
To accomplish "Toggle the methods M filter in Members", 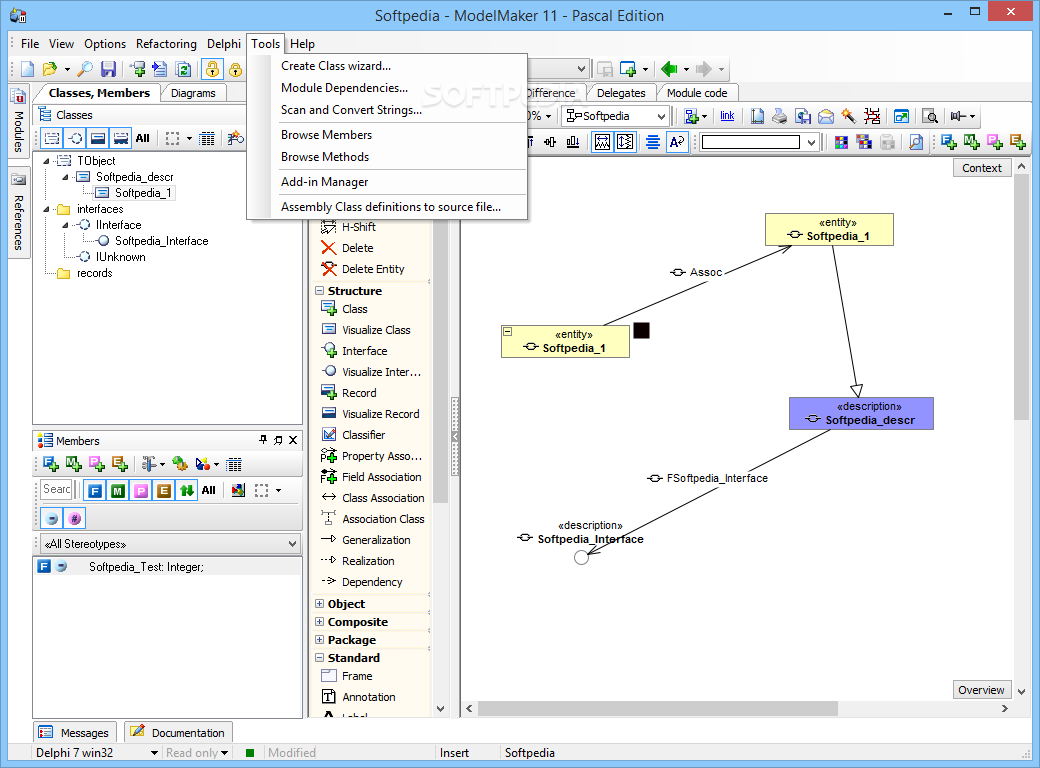I will (x=118, y=491).
